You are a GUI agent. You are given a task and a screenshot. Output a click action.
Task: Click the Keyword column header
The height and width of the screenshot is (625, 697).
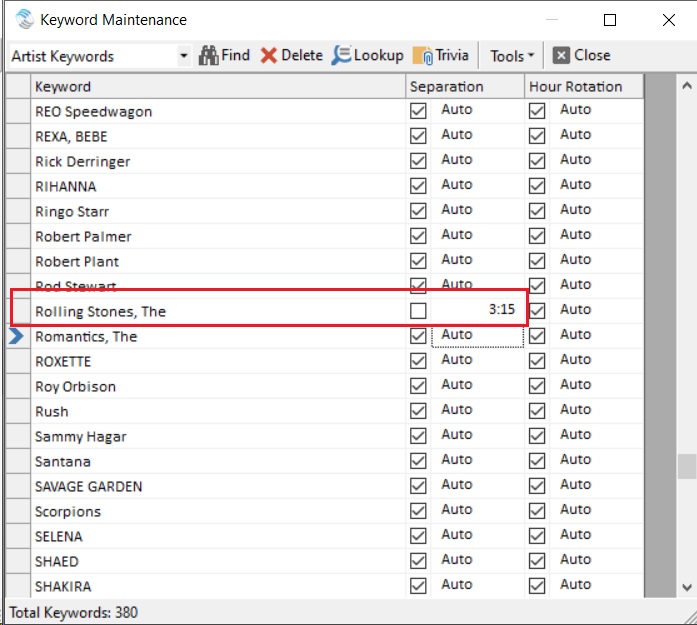coord(218,86)
